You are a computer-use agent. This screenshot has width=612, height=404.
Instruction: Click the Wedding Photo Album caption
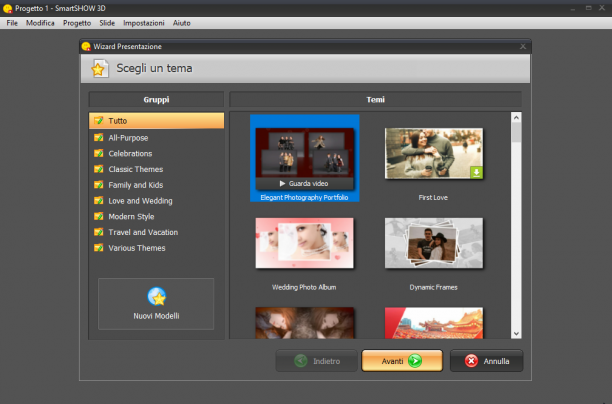pyautogui.click(x=304, y=287)
